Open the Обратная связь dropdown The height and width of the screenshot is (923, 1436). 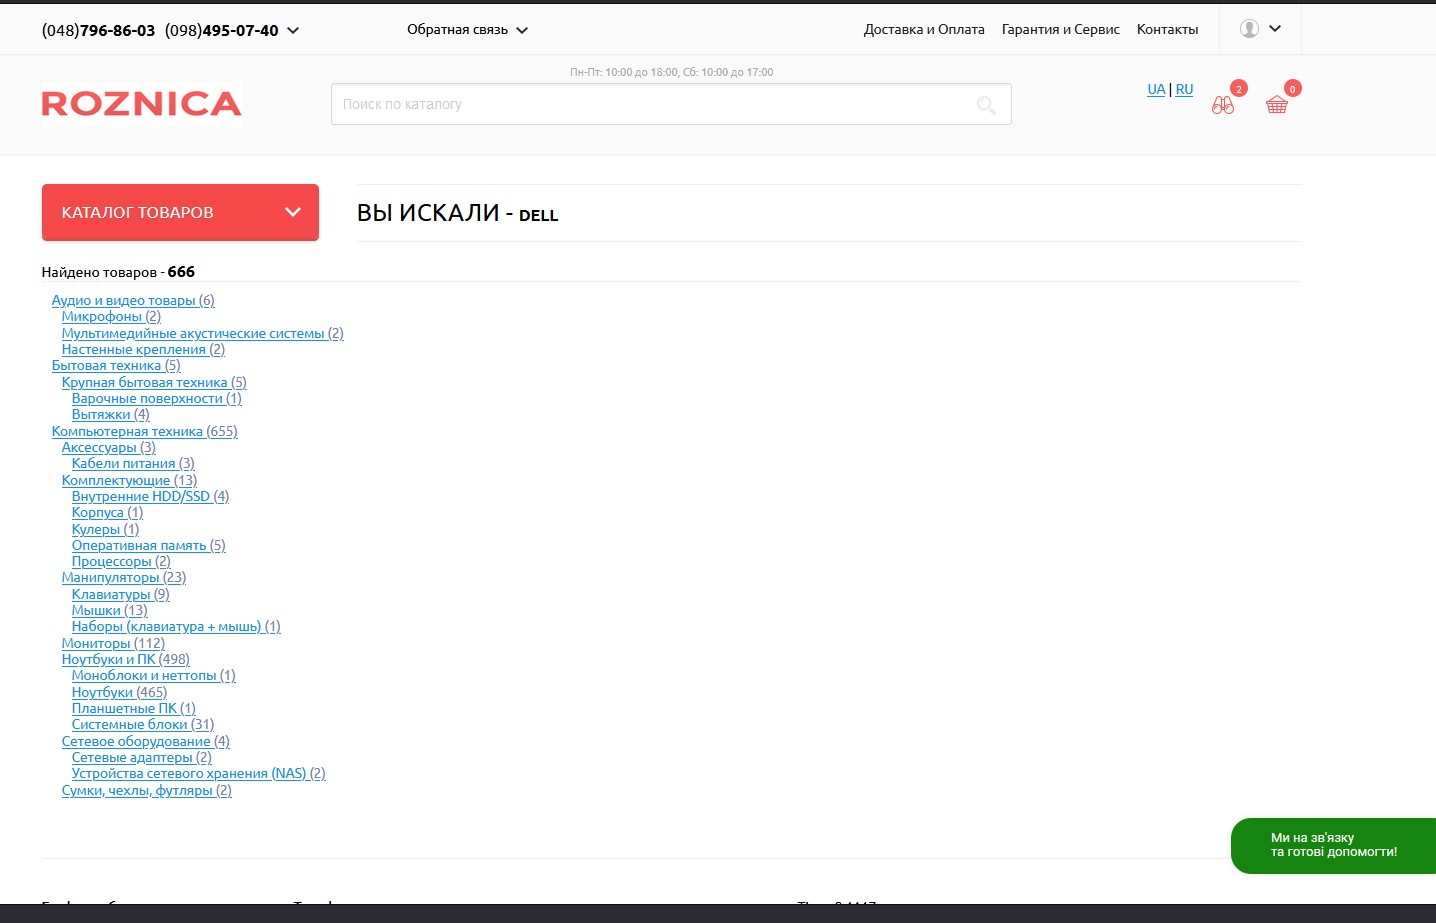[x=467, y=30]
